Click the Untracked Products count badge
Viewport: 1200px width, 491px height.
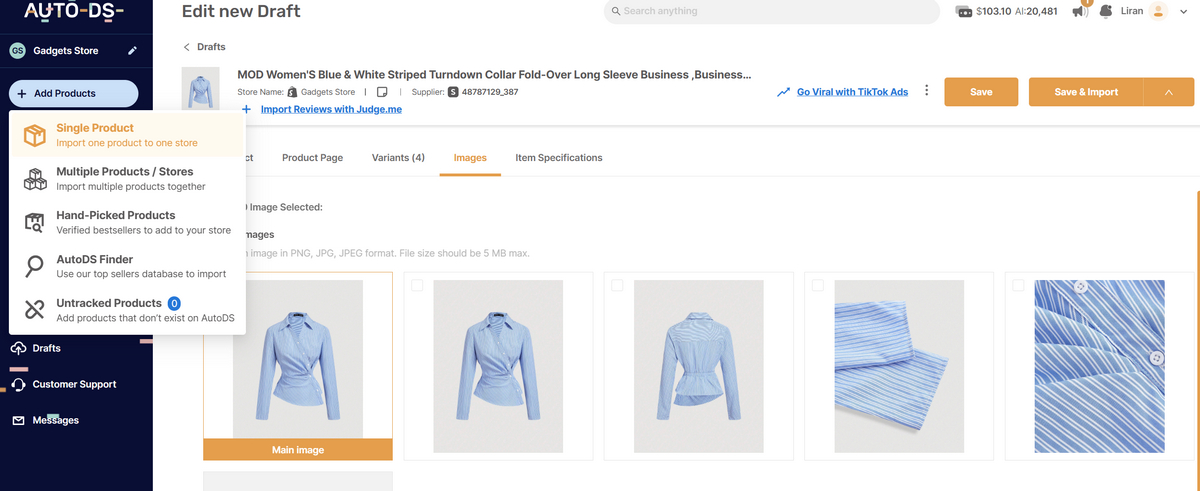174,303
